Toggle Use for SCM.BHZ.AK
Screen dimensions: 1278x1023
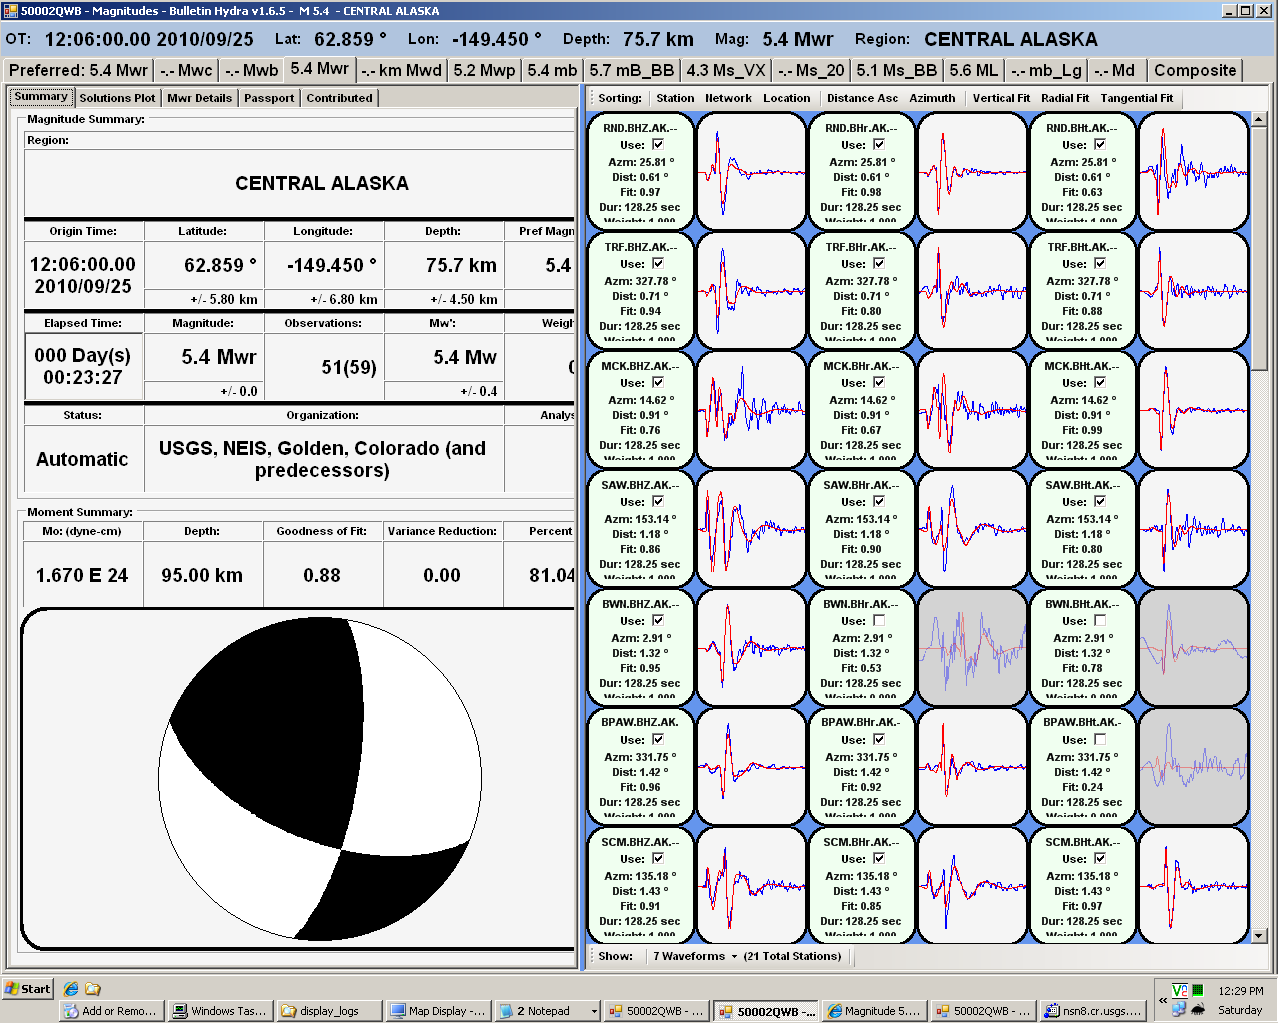click(x=658, y=858)
